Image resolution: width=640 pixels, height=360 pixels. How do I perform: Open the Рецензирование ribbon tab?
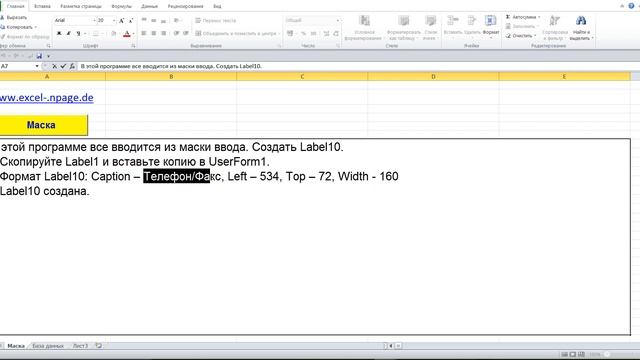(185, 6)
